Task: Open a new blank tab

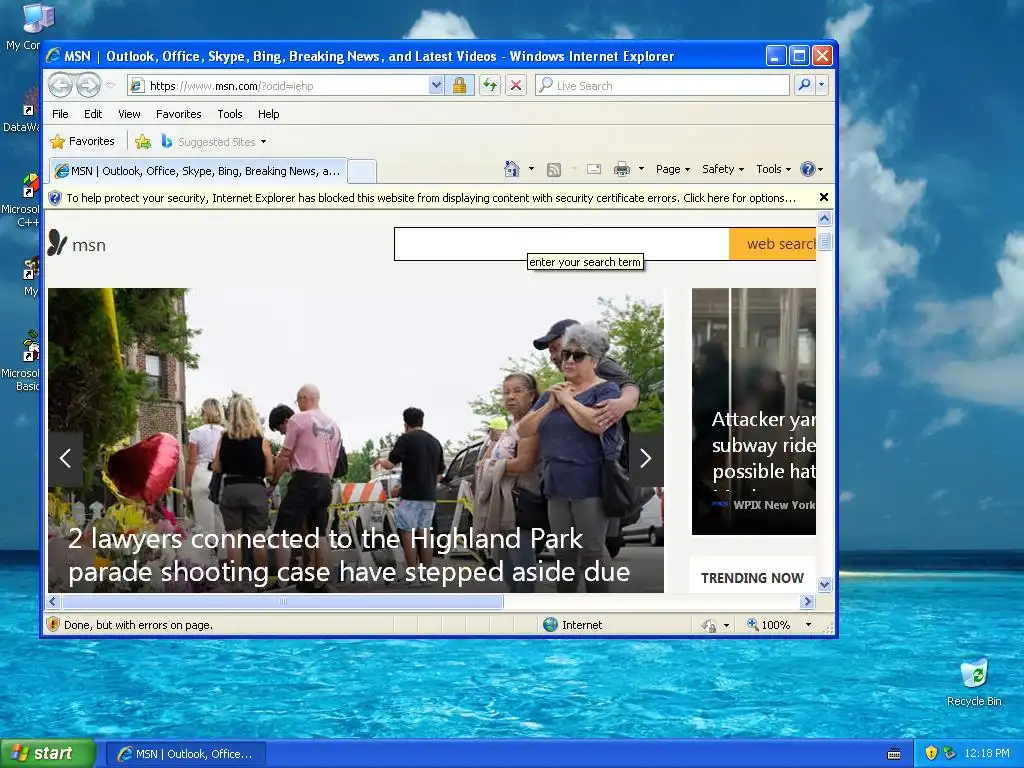Action: [362, 172]
